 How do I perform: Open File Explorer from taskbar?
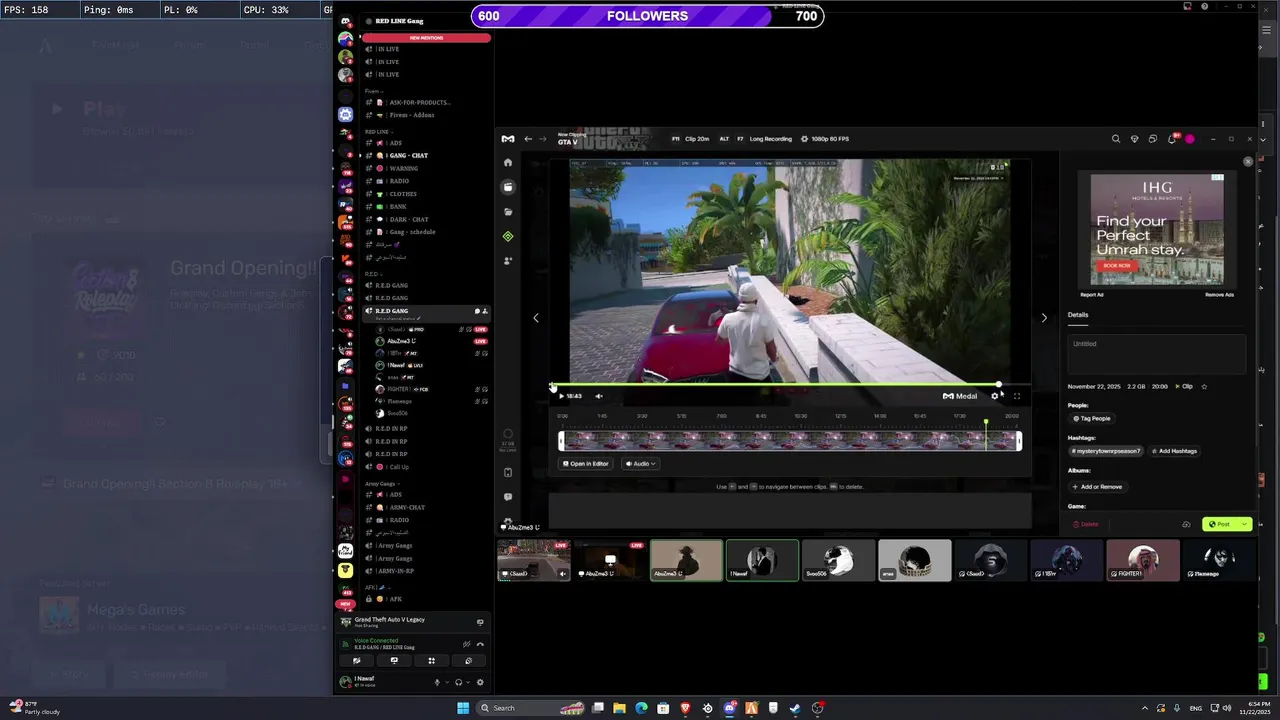coord(620,708)
